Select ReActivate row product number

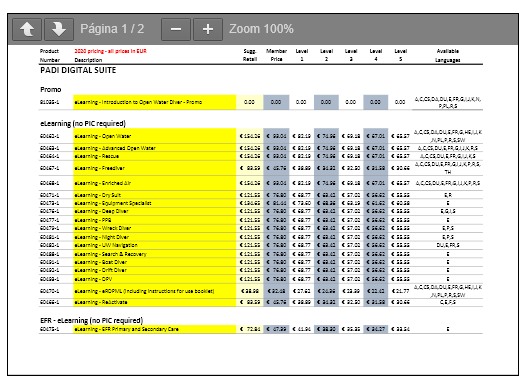pos(50,302)
